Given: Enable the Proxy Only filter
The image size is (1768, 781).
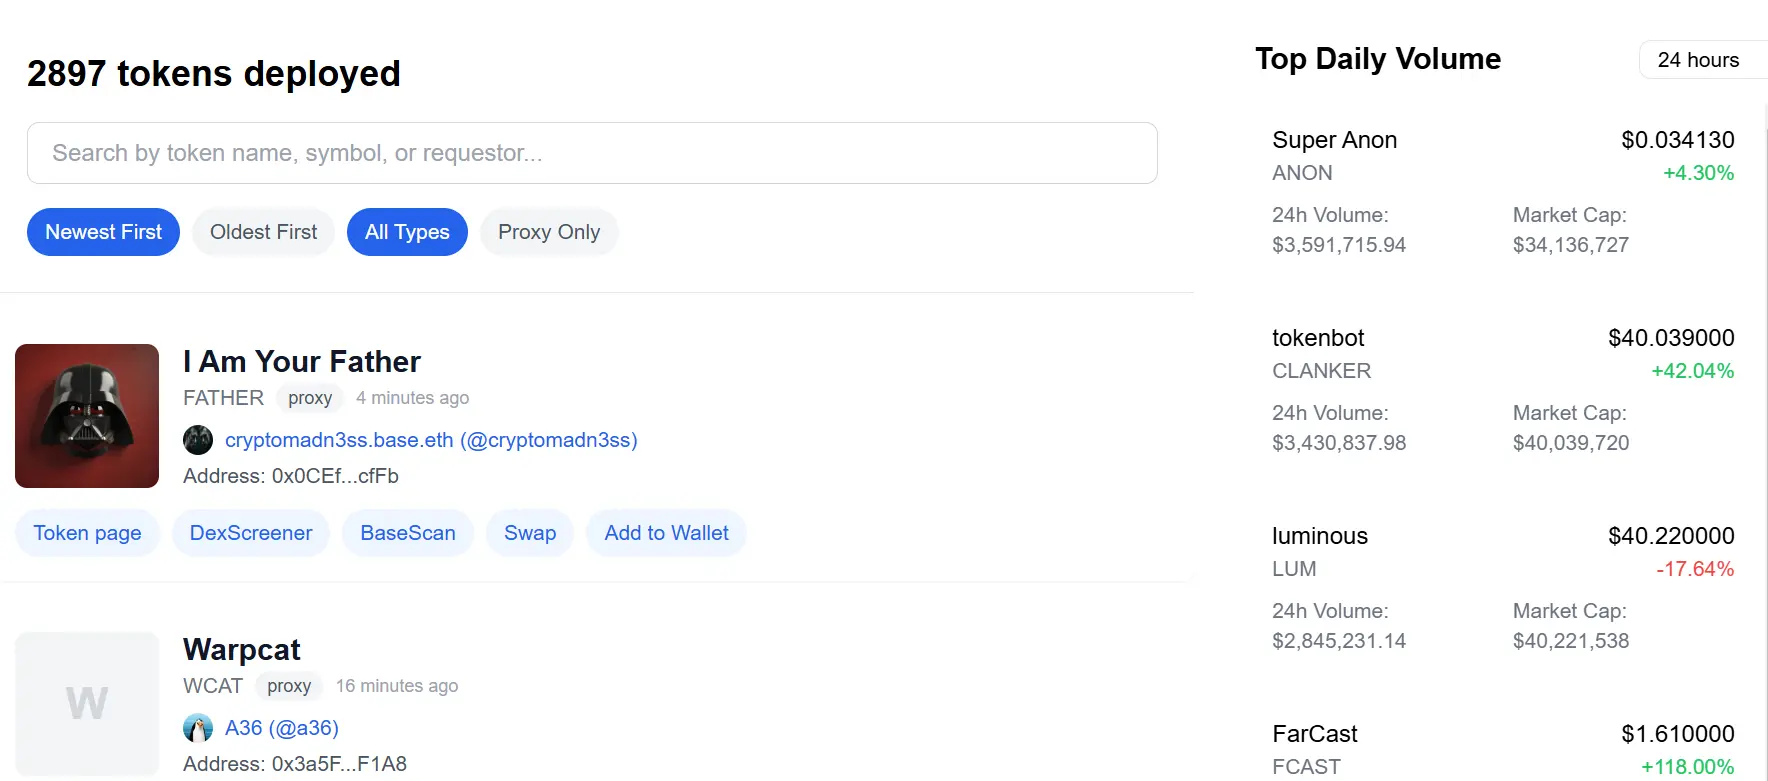Looking at the screenshot, I should pyautogui.click(x=548, y=232).
